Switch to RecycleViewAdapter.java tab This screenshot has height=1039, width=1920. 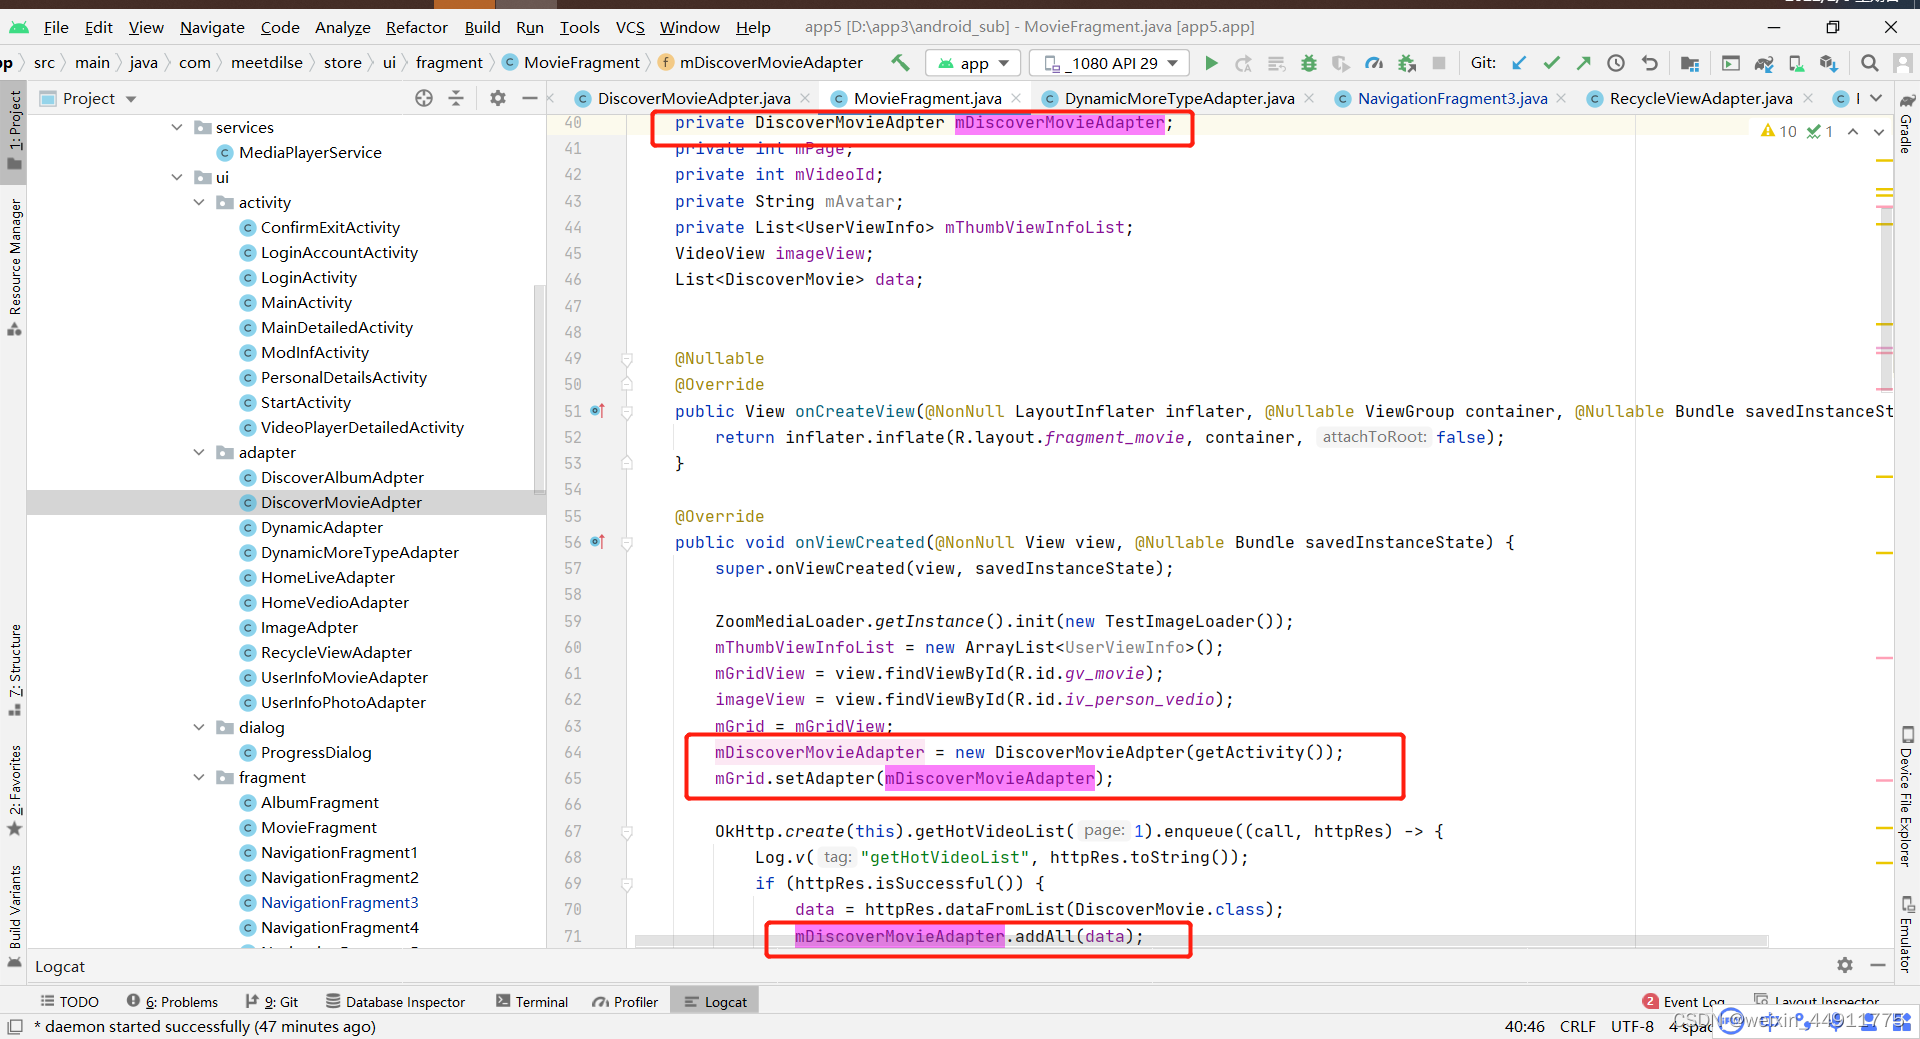click(1700, 98)
